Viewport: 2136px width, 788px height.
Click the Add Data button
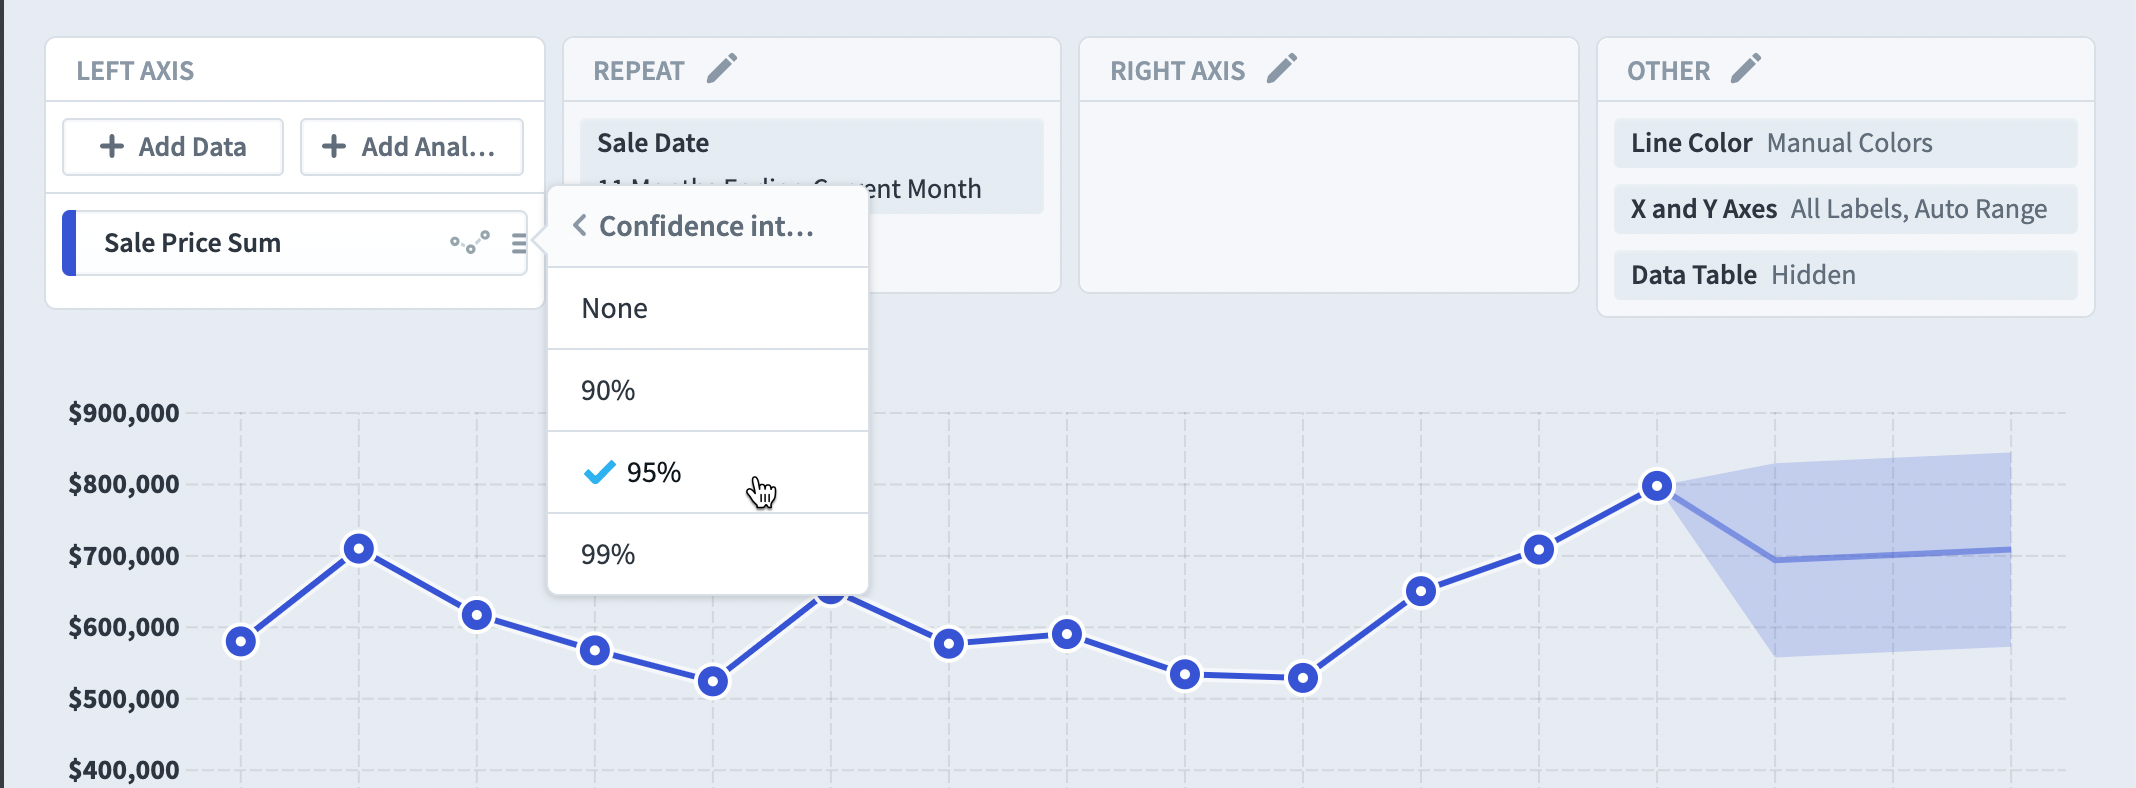[173, 147]
